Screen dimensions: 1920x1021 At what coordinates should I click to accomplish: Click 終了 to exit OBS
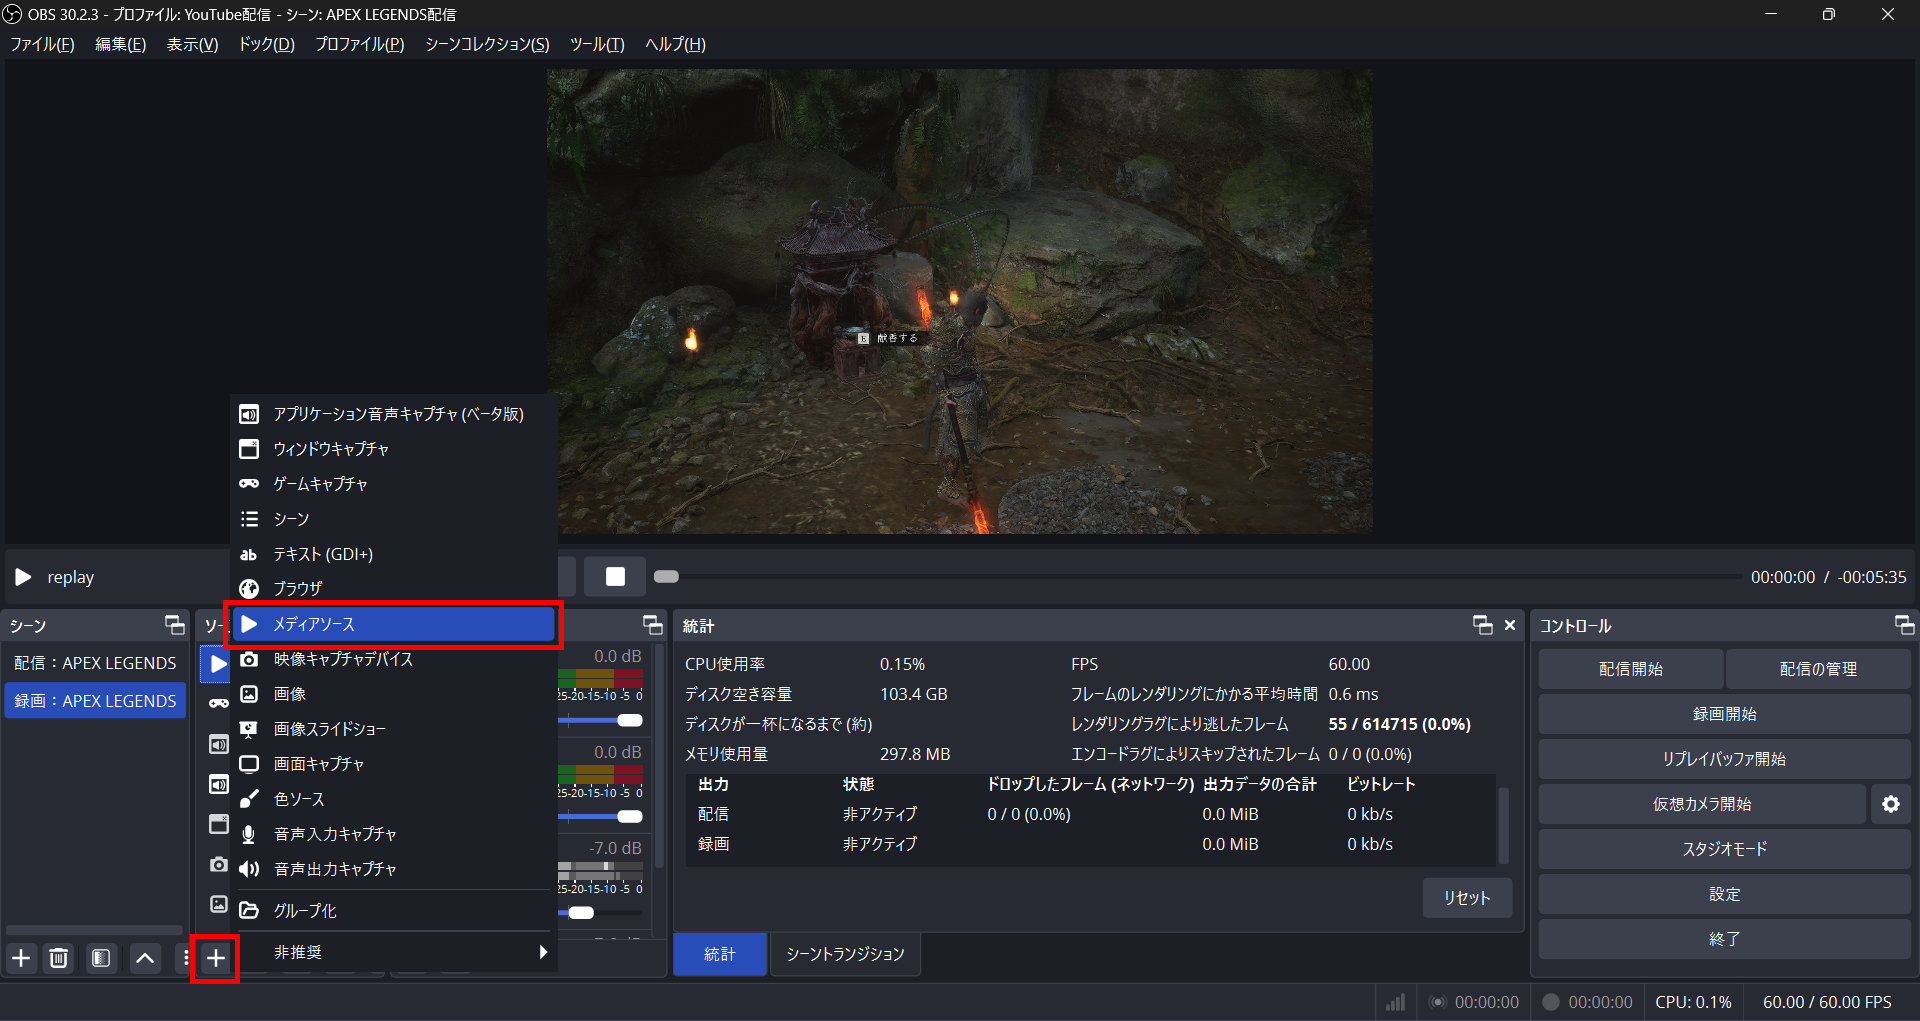point(1724,939)
